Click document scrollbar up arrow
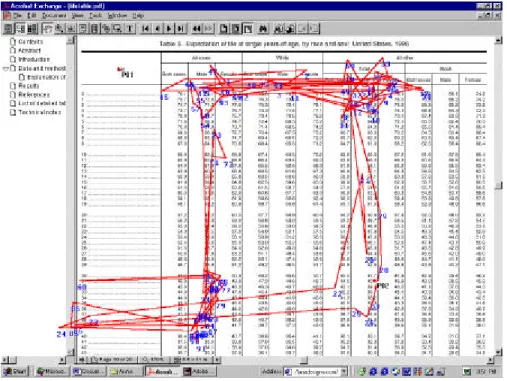 point(499,41)
